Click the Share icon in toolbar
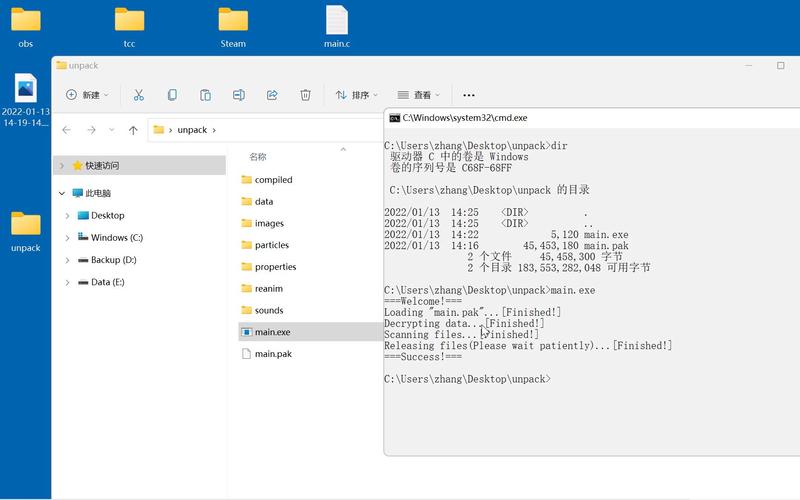The height and width of the screenshot is (500, 800). tap(272, 95)
